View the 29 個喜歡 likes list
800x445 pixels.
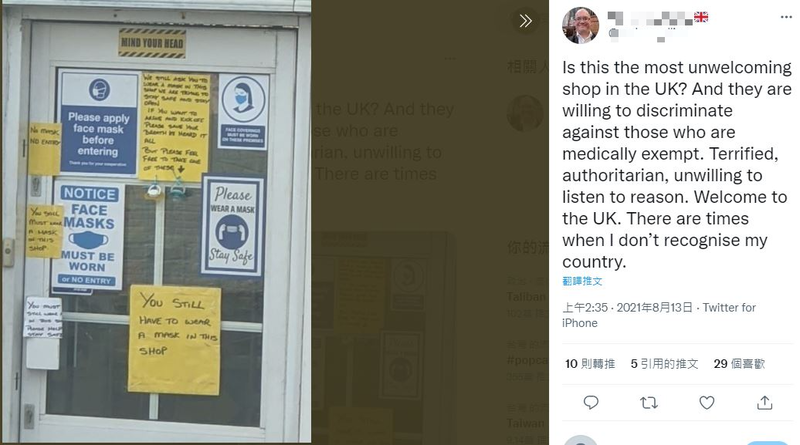tap(739, 364)
